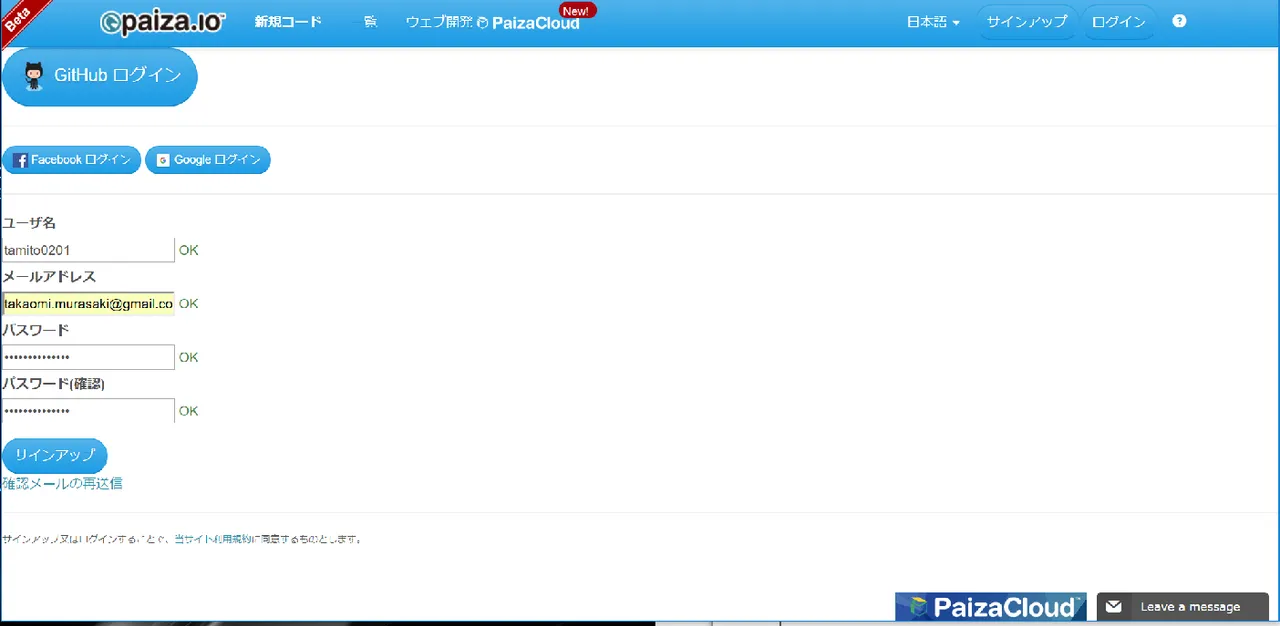
Task: Click the サインアップ header button
Action: pyautogui.click(x=1027, y=22)
